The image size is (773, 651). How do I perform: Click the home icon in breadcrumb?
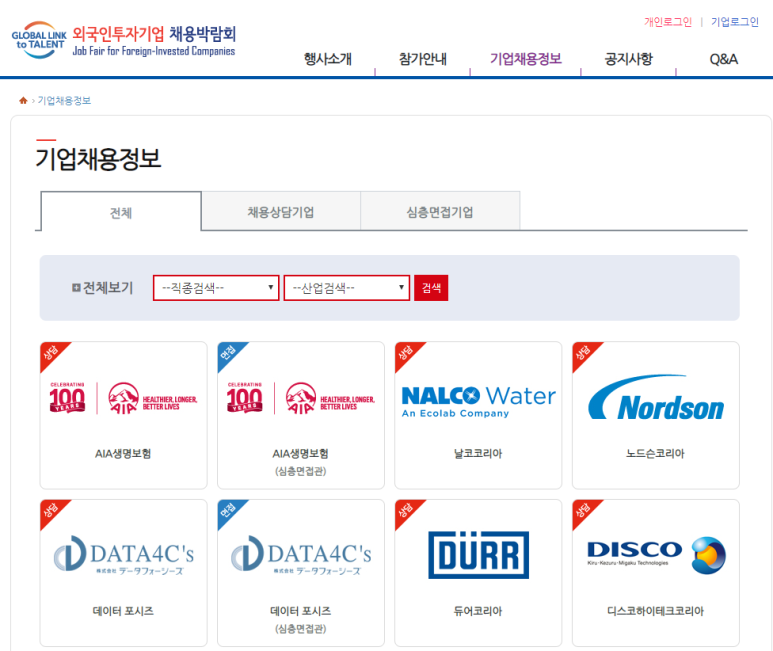23,101
